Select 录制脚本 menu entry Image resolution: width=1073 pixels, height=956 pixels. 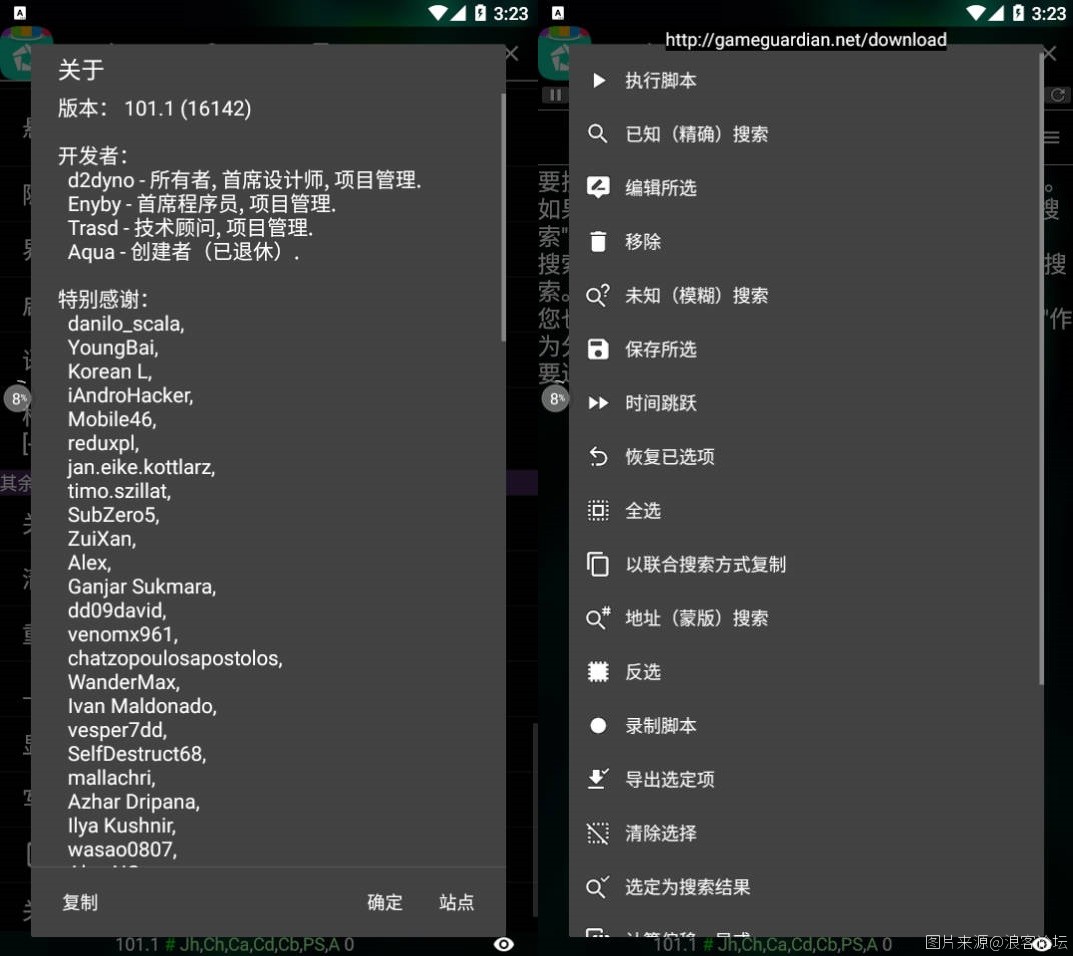point(805,725)
